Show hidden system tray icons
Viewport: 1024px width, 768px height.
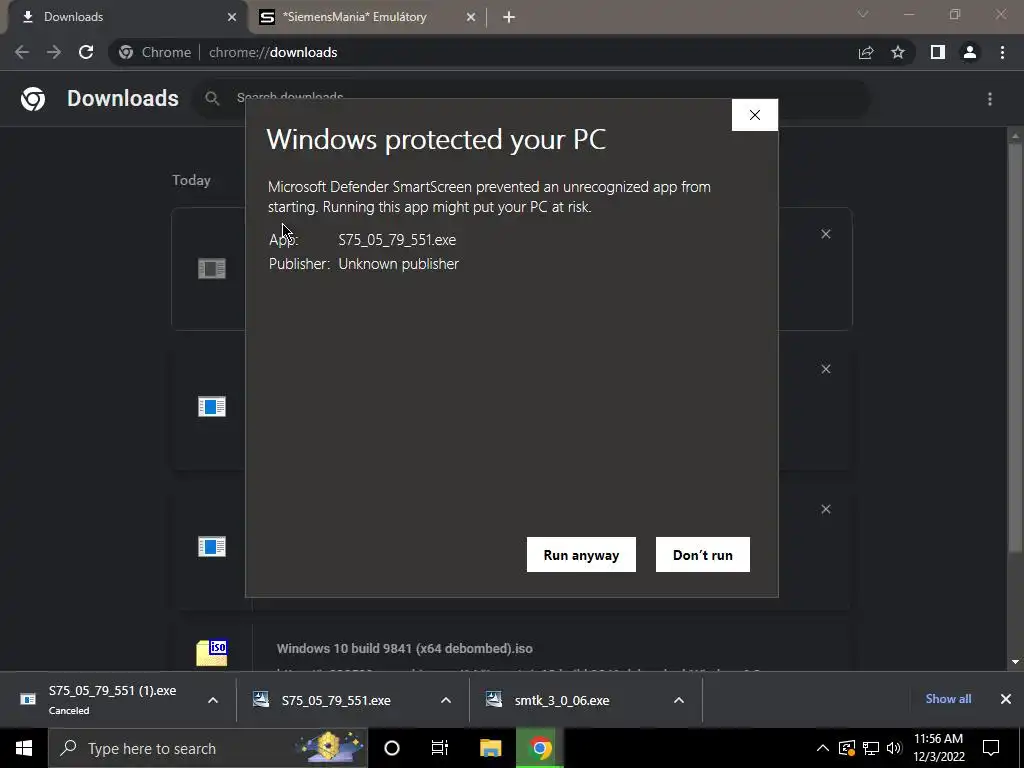point(823,748)
